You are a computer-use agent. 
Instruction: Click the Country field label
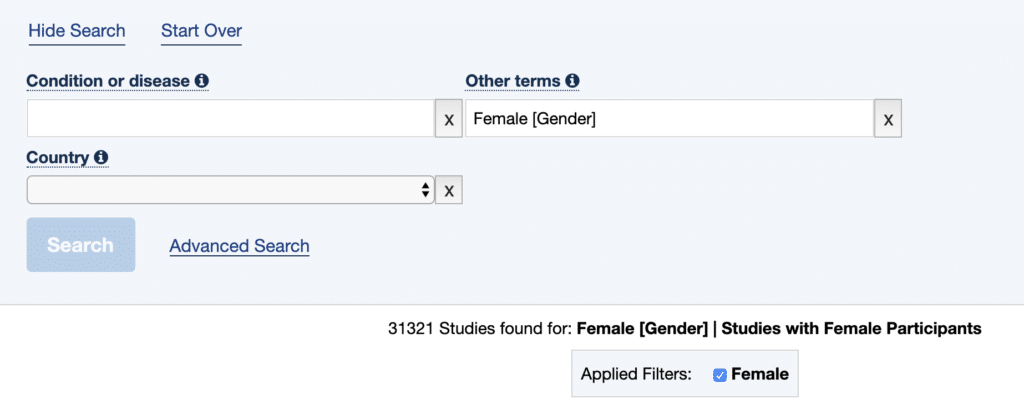57,157
